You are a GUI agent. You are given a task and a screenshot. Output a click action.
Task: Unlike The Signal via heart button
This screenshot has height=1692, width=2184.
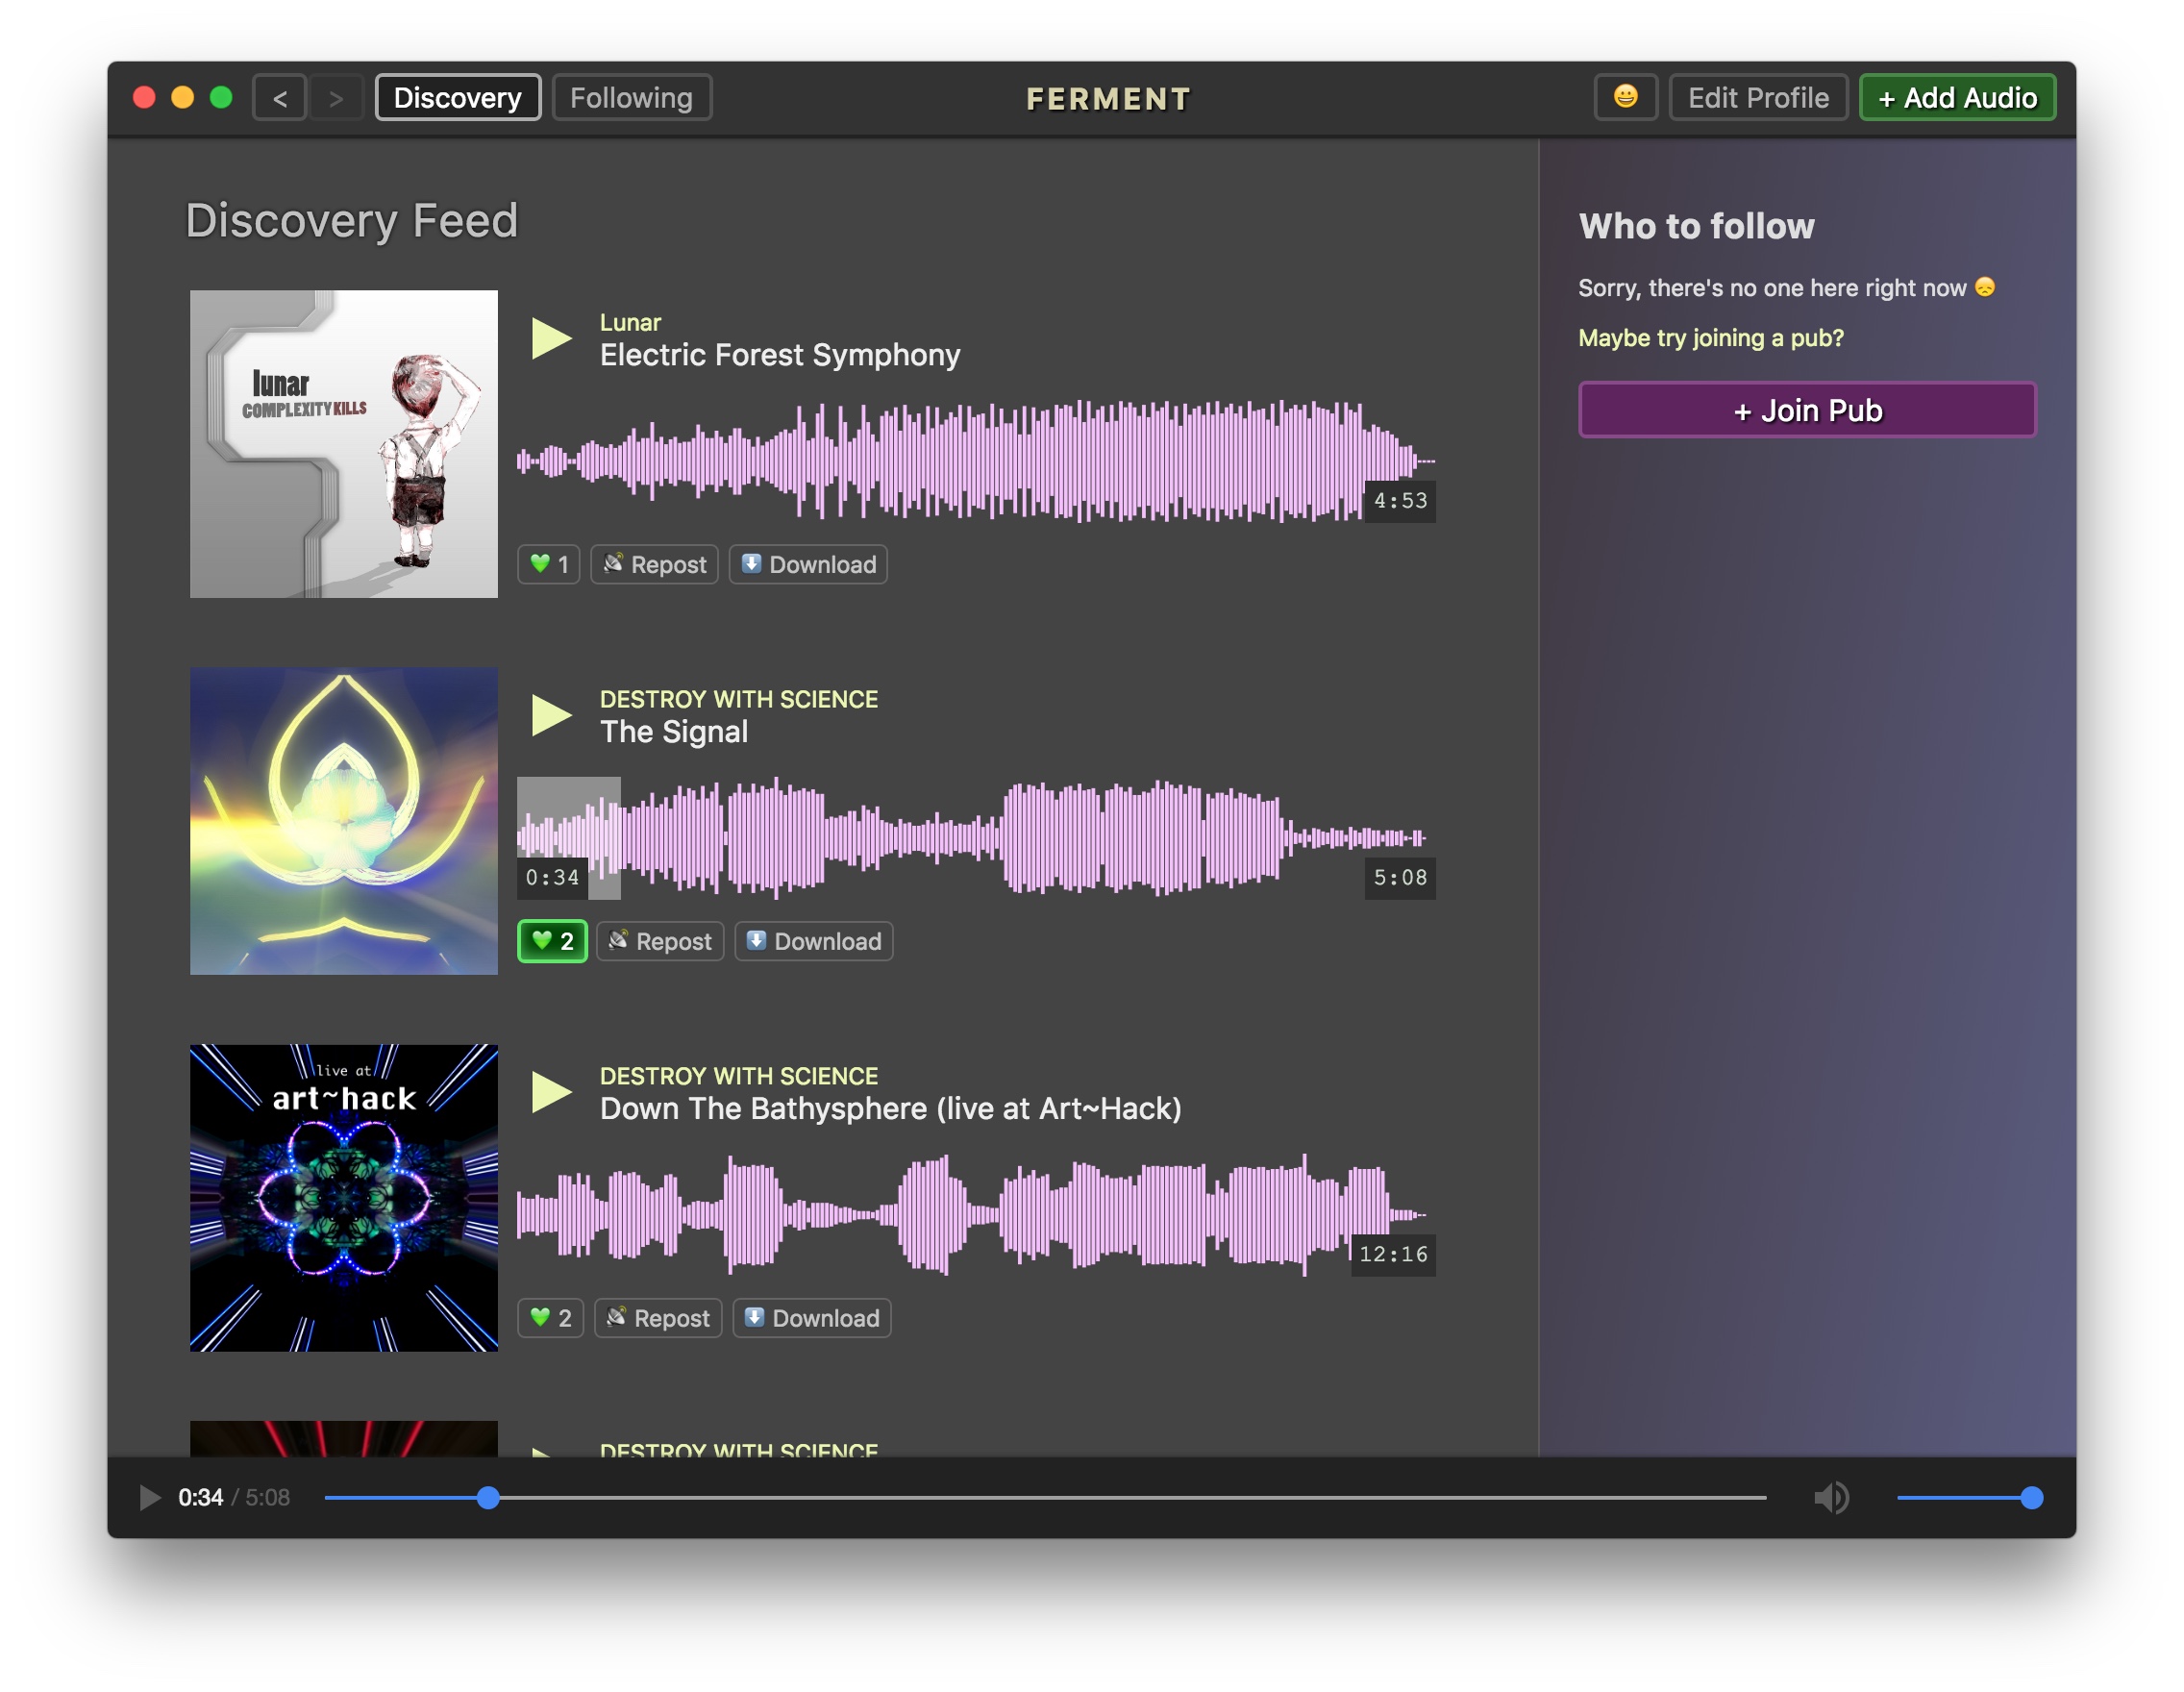coord(552,941)
